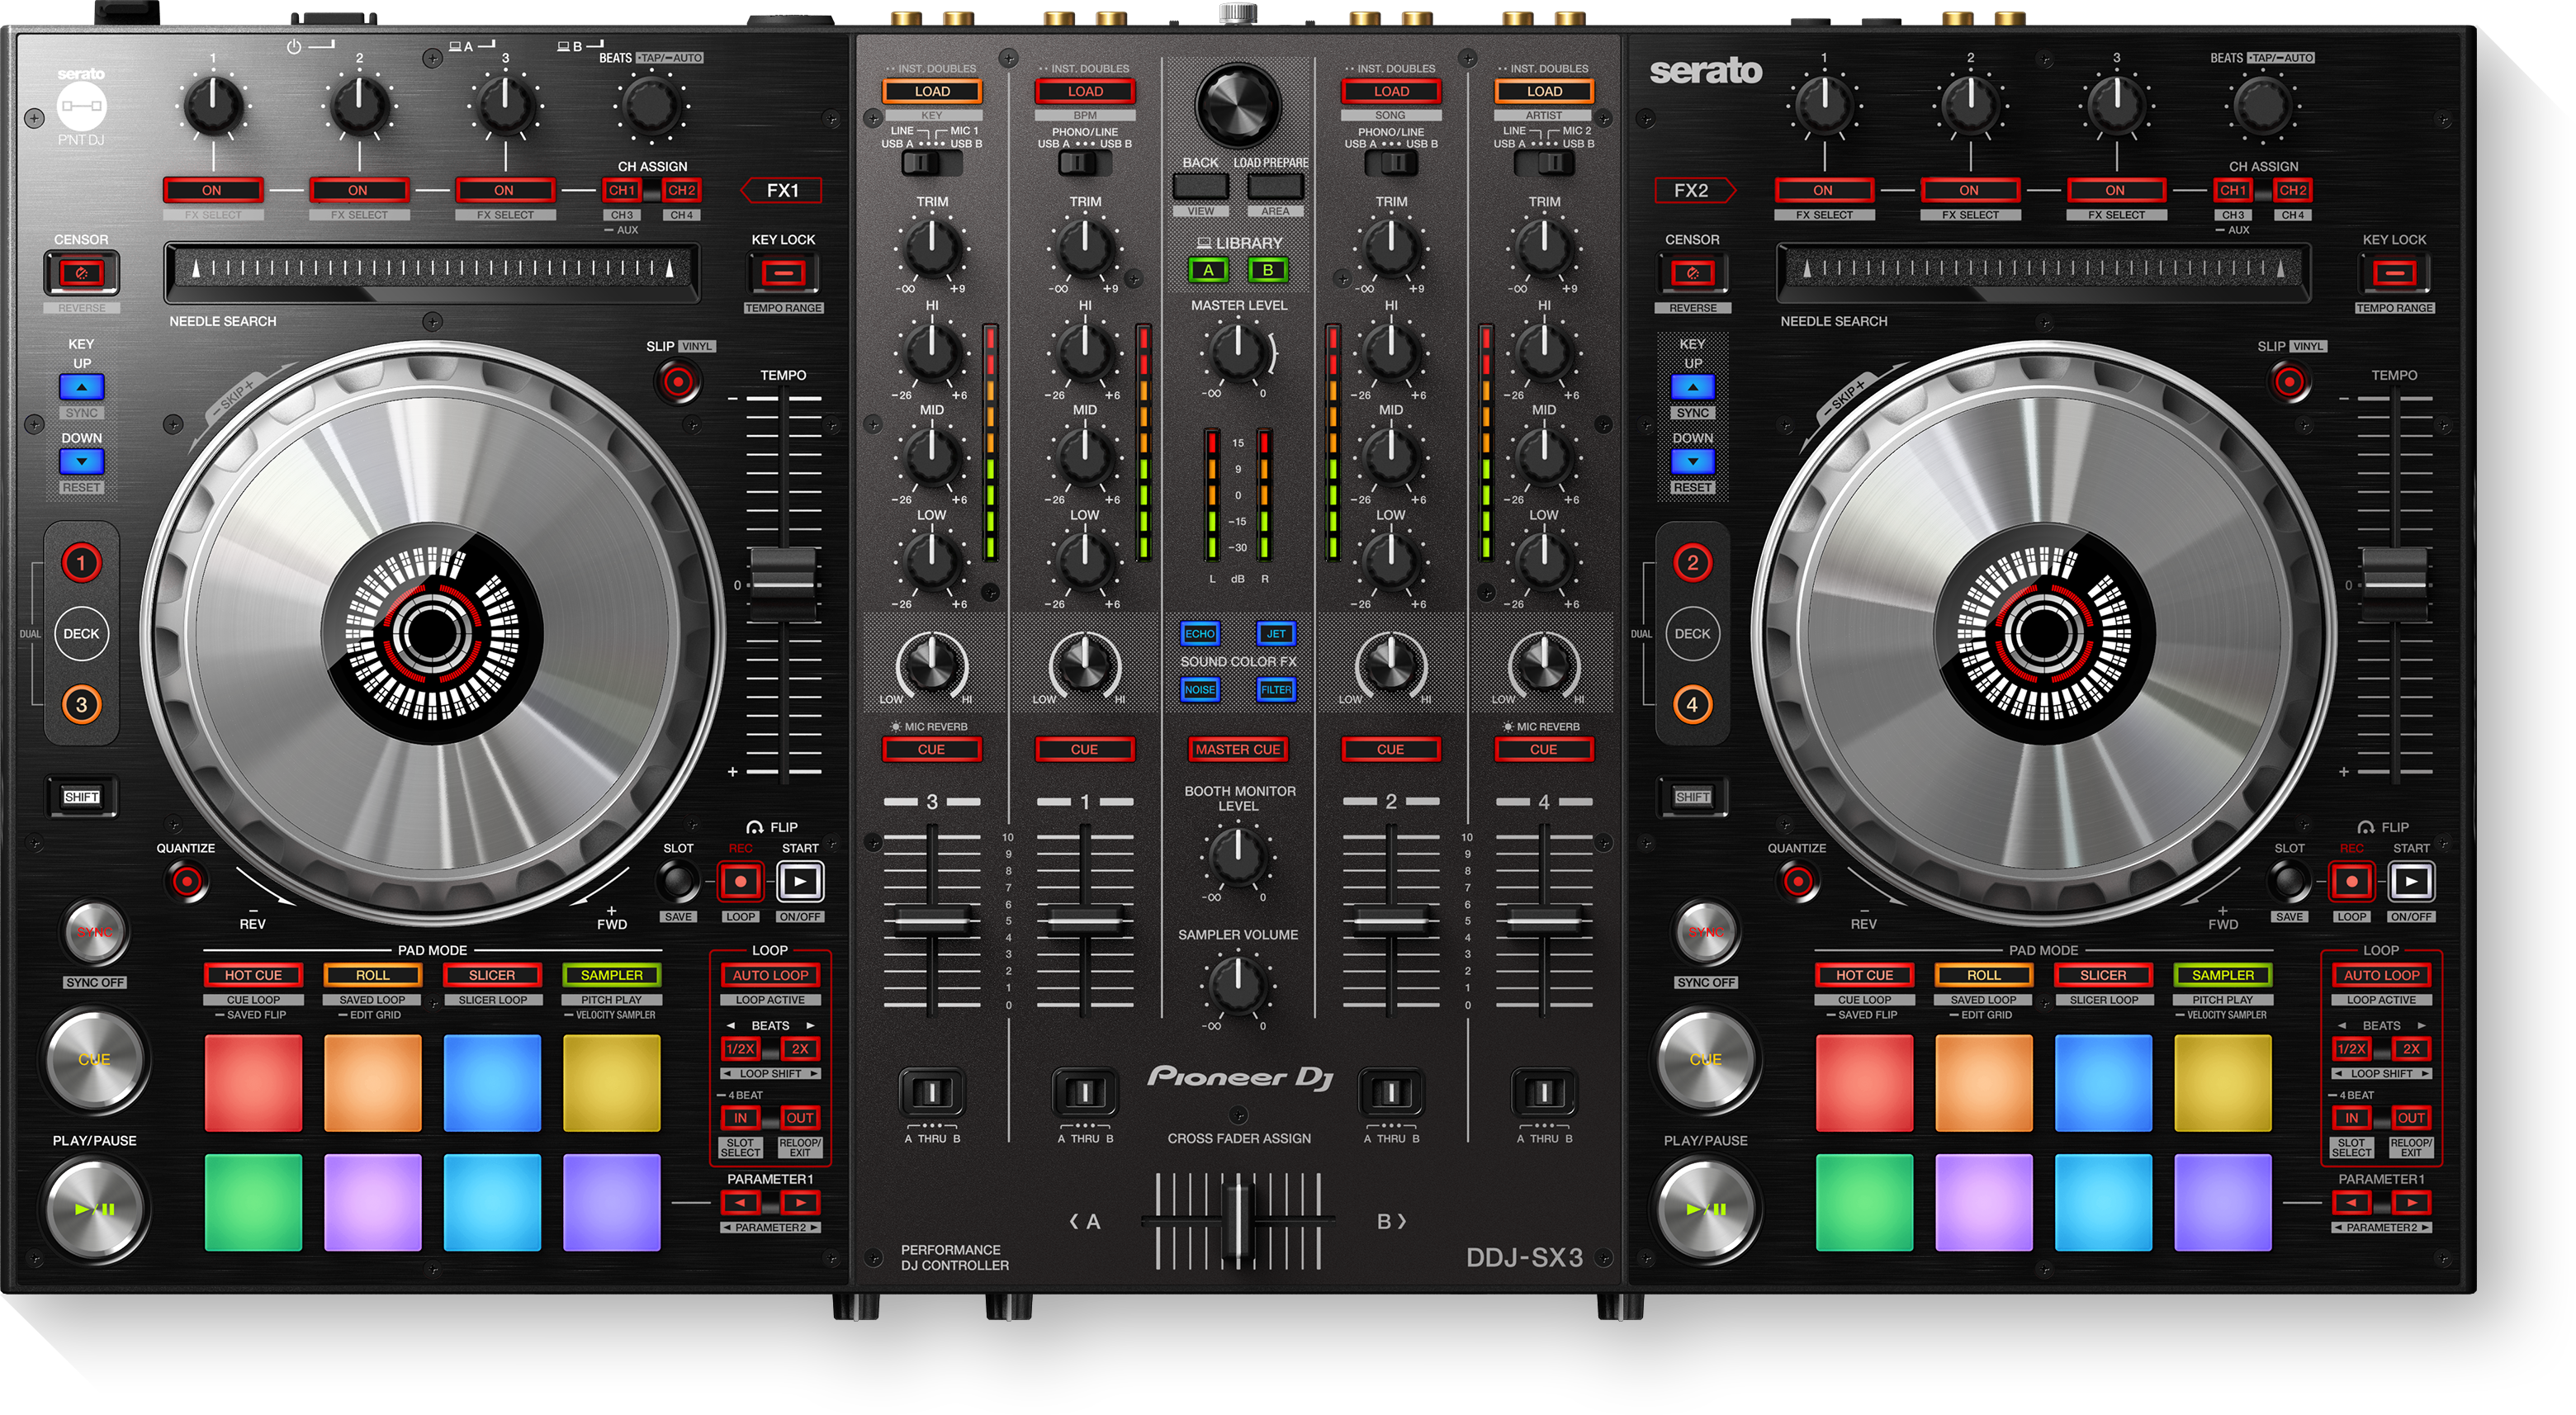Tap the blue performance pad on left deck
Screen dimensions: 2576x1415
(x=492, y=1083)
